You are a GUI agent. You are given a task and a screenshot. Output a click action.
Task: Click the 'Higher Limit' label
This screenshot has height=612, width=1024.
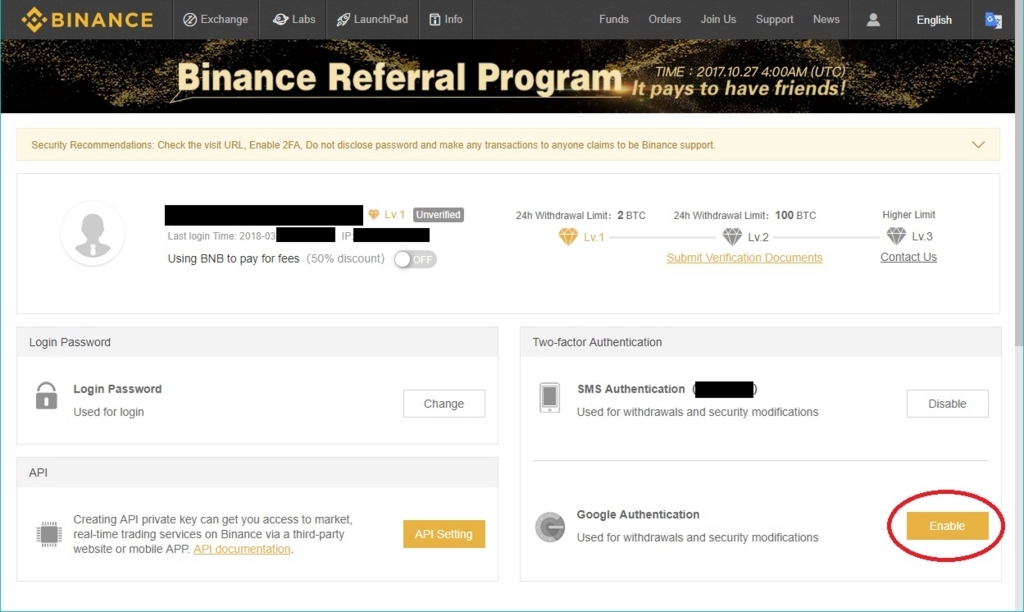pos(908,214)
